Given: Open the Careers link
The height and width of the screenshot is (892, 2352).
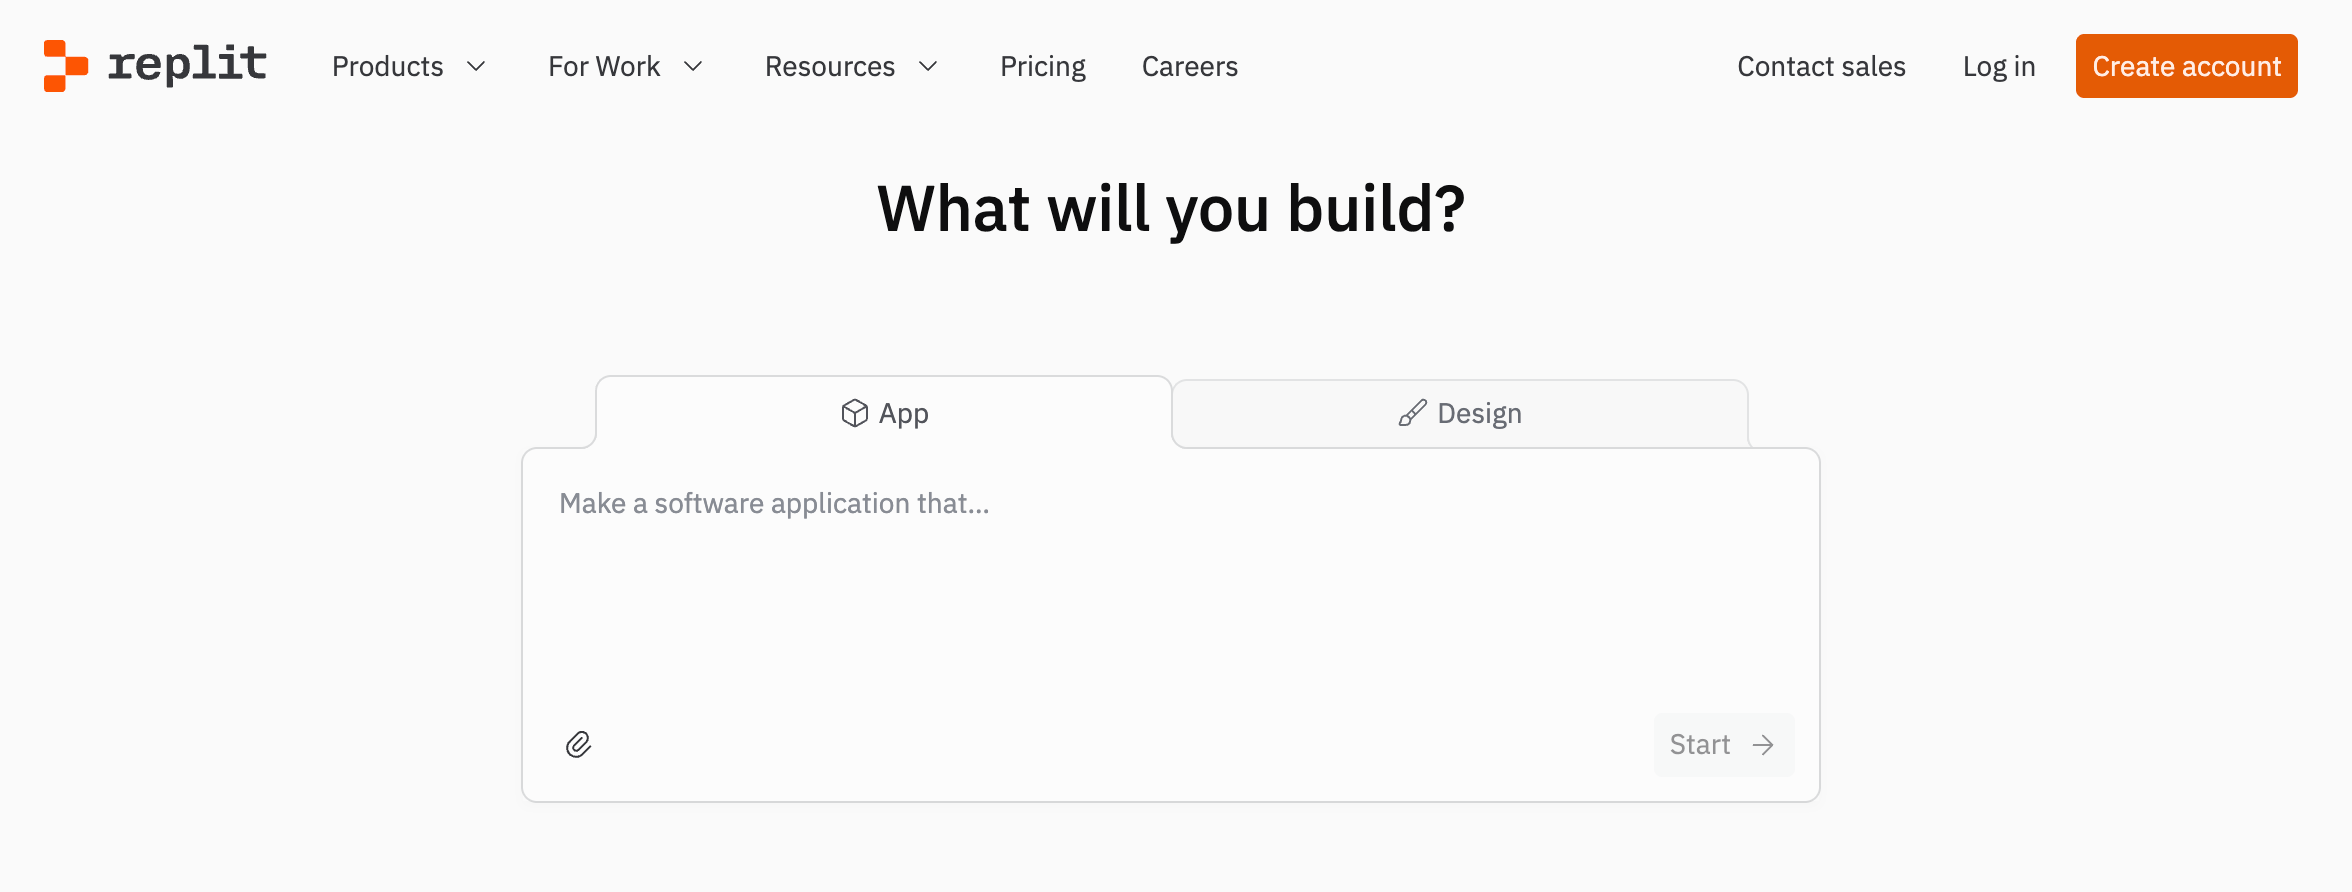Looking at the screenshot, I should [x=1189, y=66].
